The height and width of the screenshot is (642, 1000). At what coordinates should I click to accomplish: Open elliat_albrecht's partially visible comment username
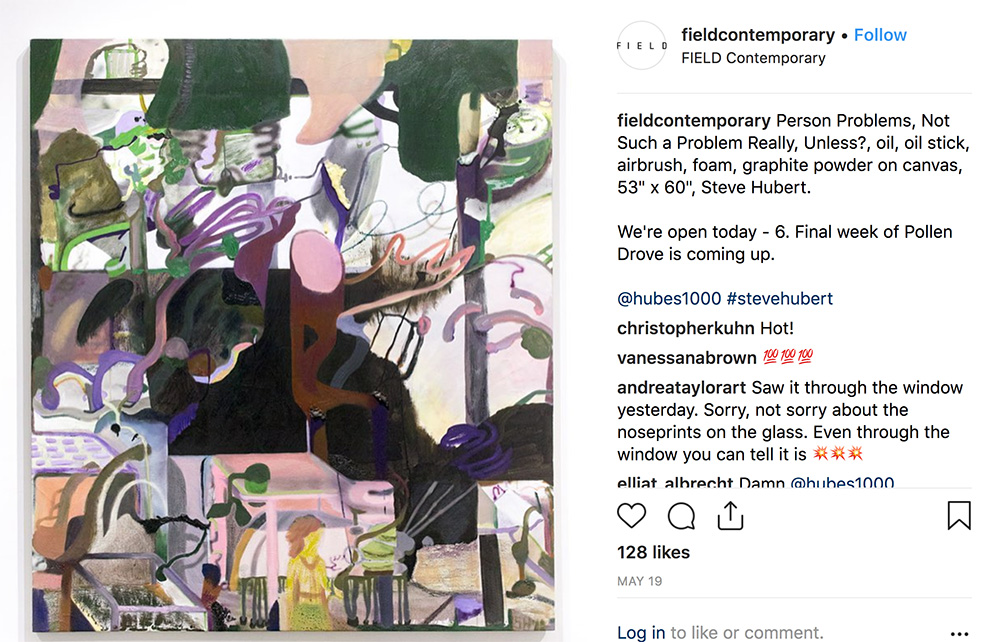[x=675, y=482]
